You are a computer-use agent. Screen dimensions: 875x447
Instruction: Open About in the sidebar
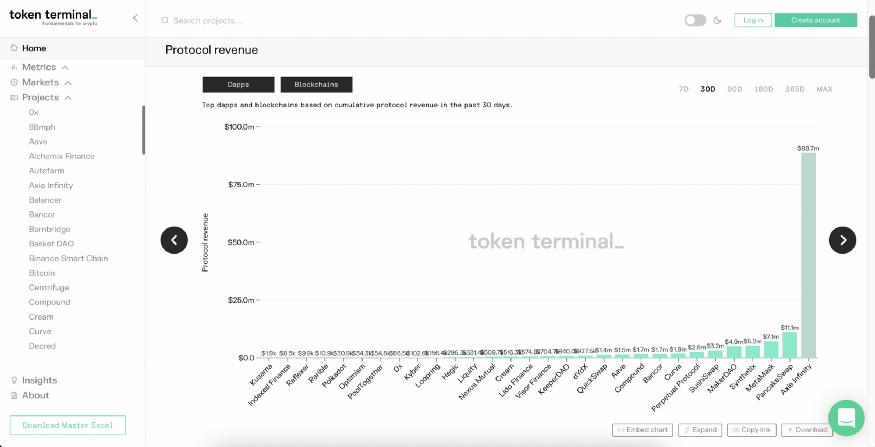tap(36, 395)
